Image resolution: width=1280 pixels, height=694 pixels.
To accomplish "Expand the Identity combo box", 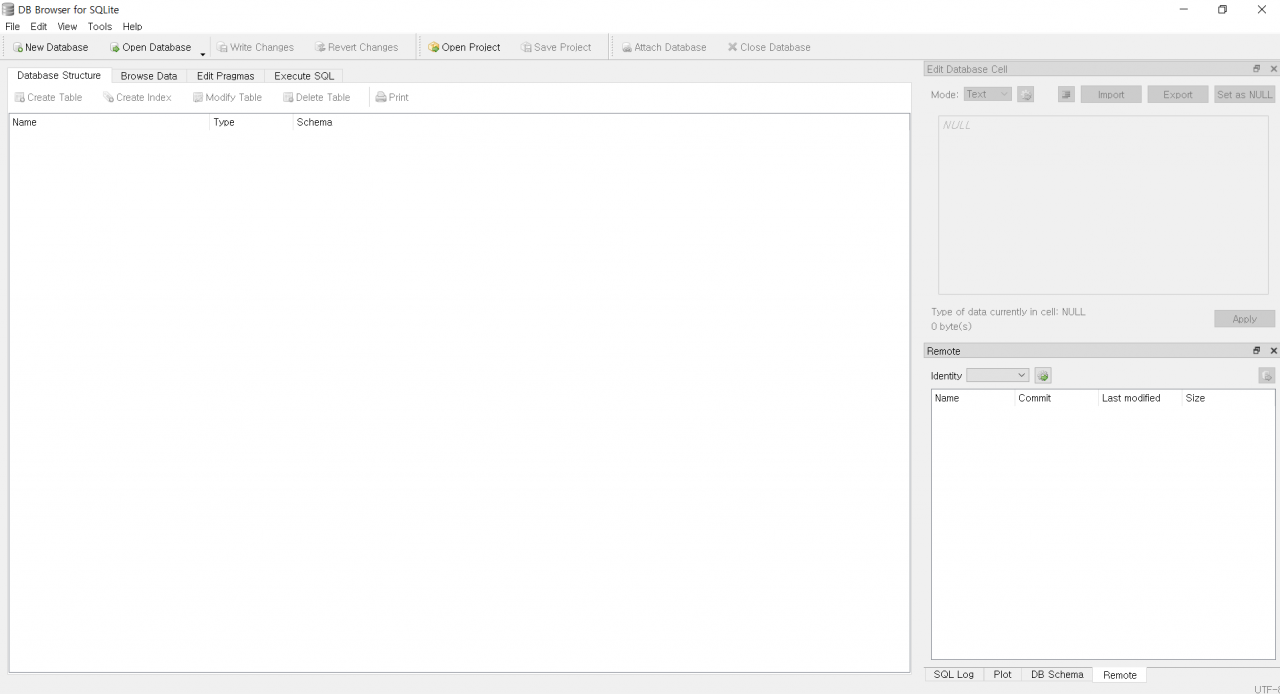I will click(x=997, y=376).
